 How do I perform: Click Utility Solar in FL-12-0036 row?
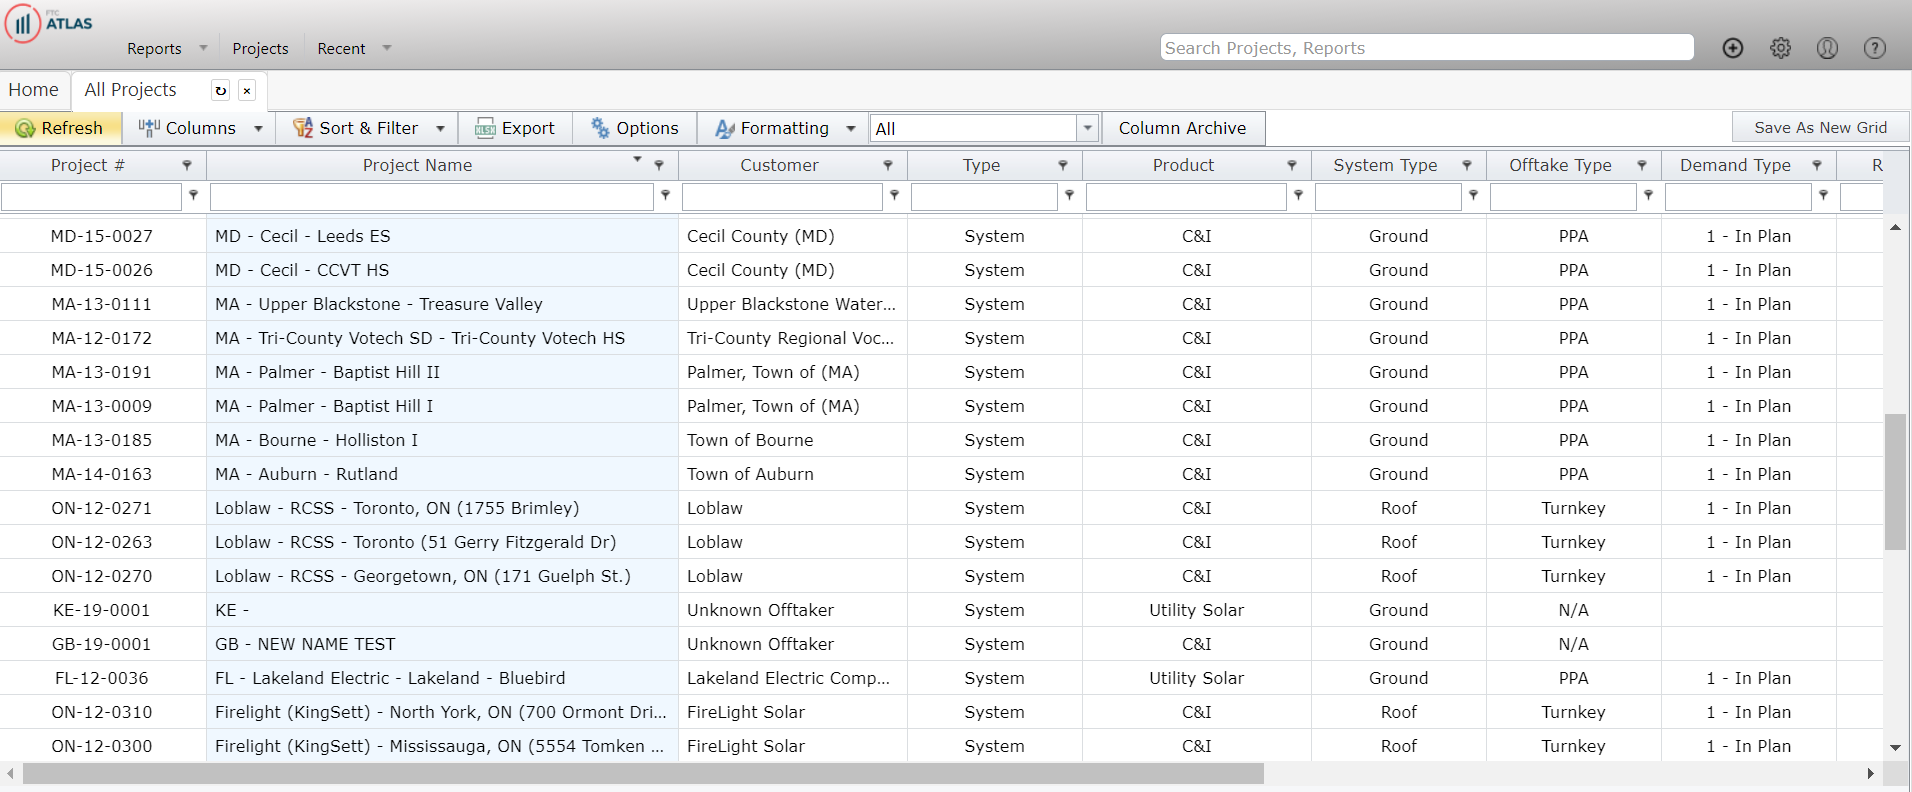click(x=1196, y=678)
